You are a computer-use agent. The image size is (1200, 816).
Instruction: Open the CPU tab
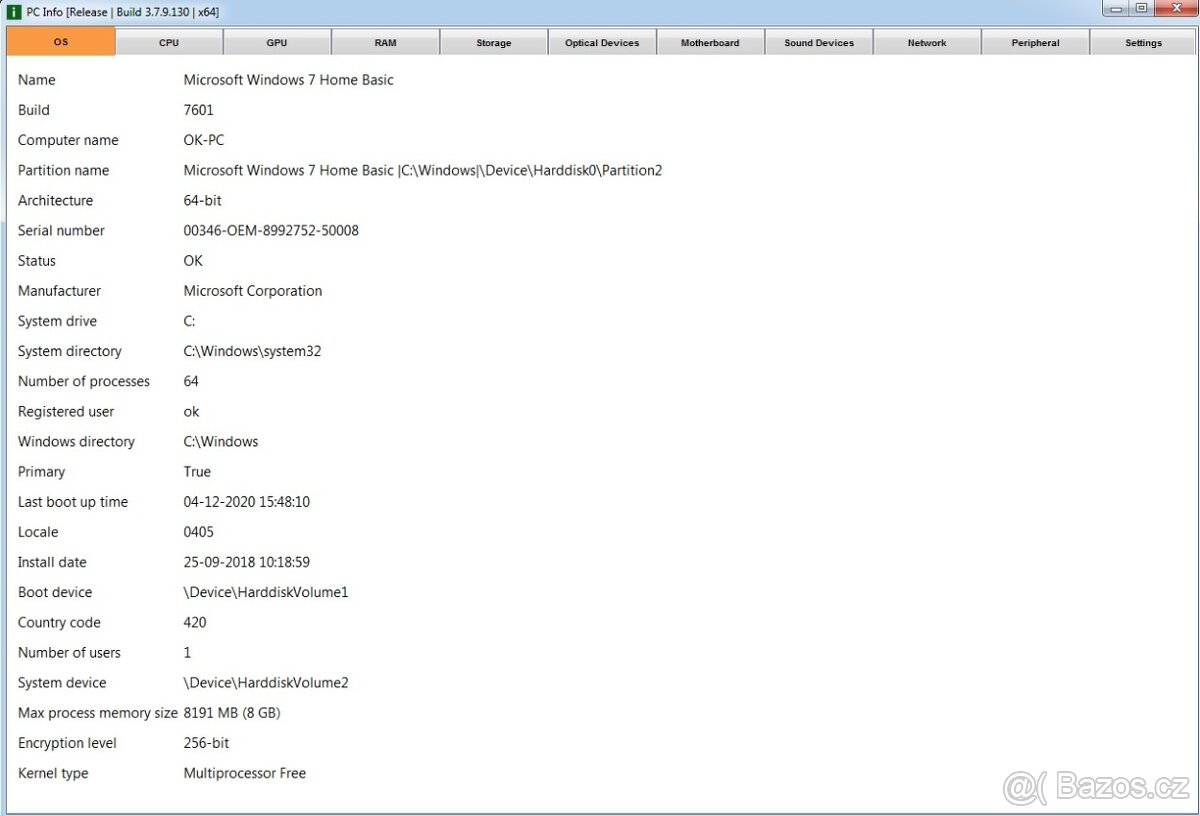tap(169, 43)
